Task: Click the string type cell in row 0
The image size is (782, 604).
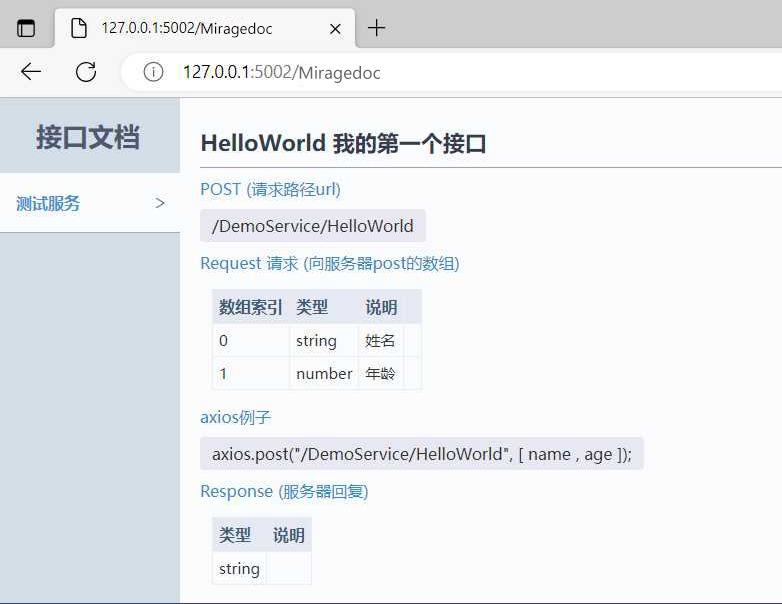Action: tap(324, 341)
